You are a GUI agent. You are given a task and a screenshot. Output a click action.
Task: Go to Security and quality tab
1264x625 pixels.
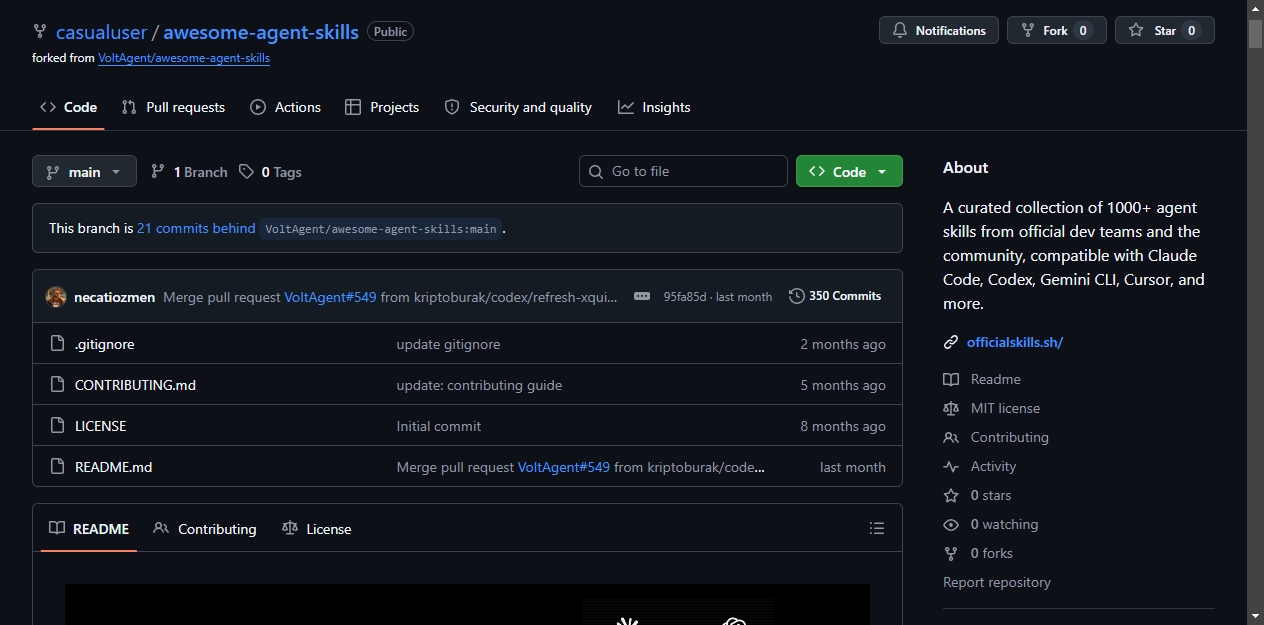tap(518, 107)
